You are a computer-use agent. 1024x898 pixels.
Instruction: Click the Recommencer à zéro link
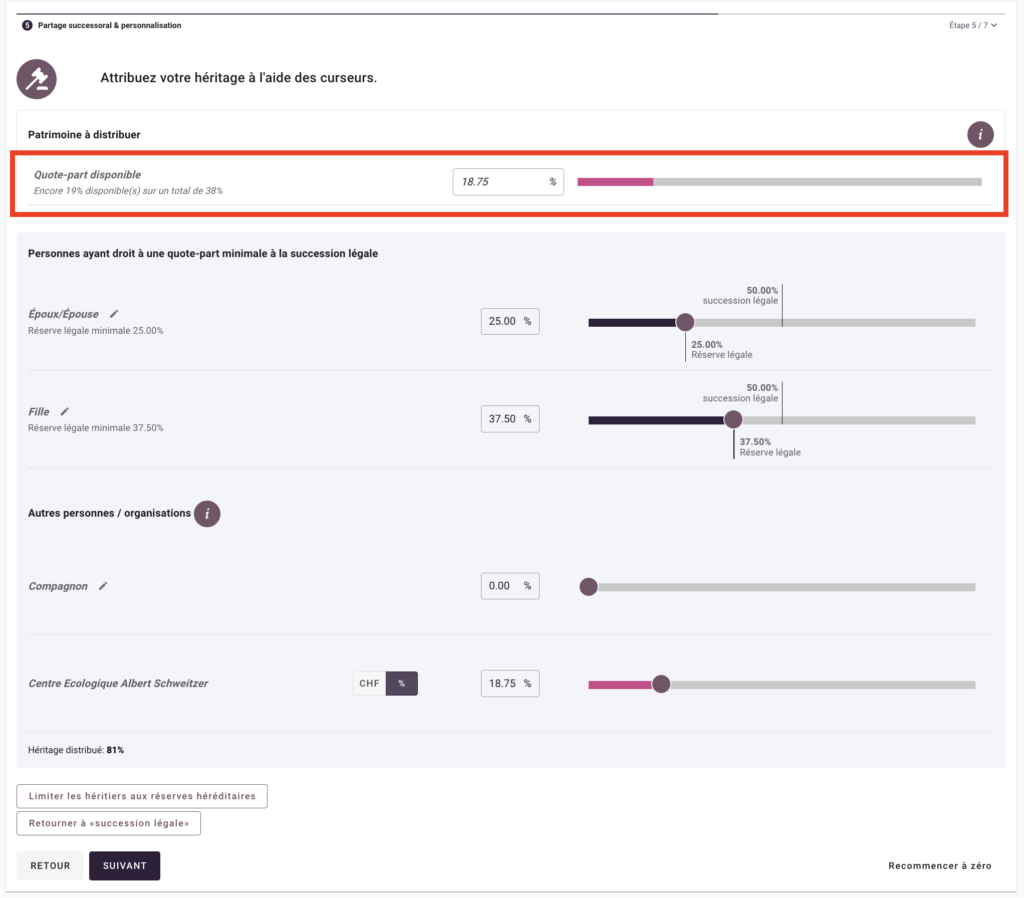point(939,866)
